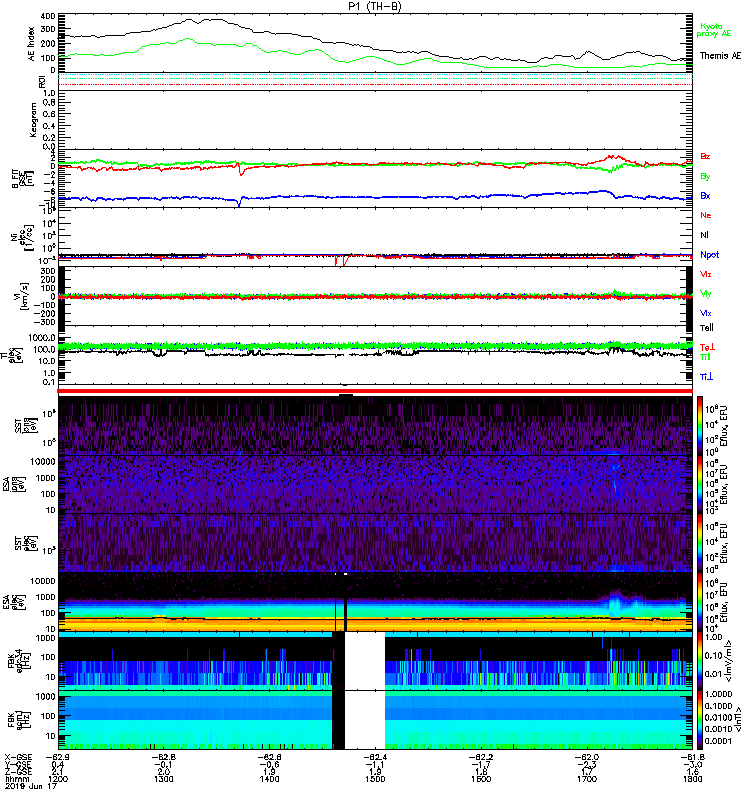The image size is (750, 800).
Task: Click the 1600 time label
Action: click(x=481, y=779)
